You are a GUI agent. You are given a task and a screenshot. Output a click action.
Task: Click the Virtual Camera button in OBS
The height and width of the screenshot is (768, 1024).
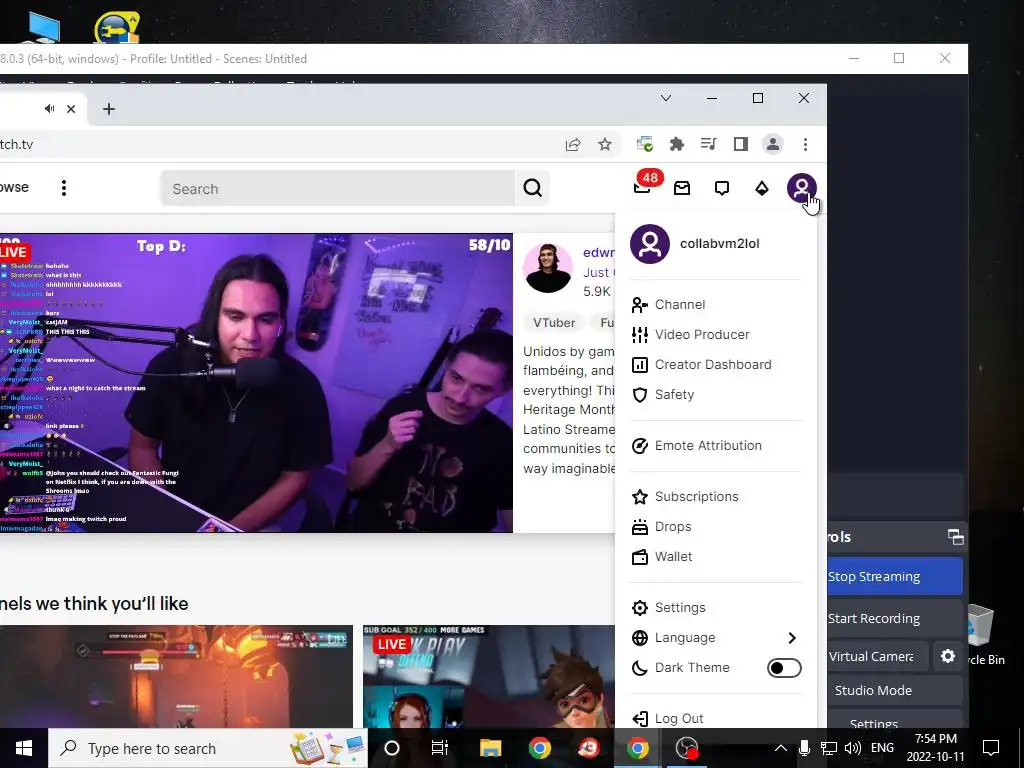[x=876, y=656]
